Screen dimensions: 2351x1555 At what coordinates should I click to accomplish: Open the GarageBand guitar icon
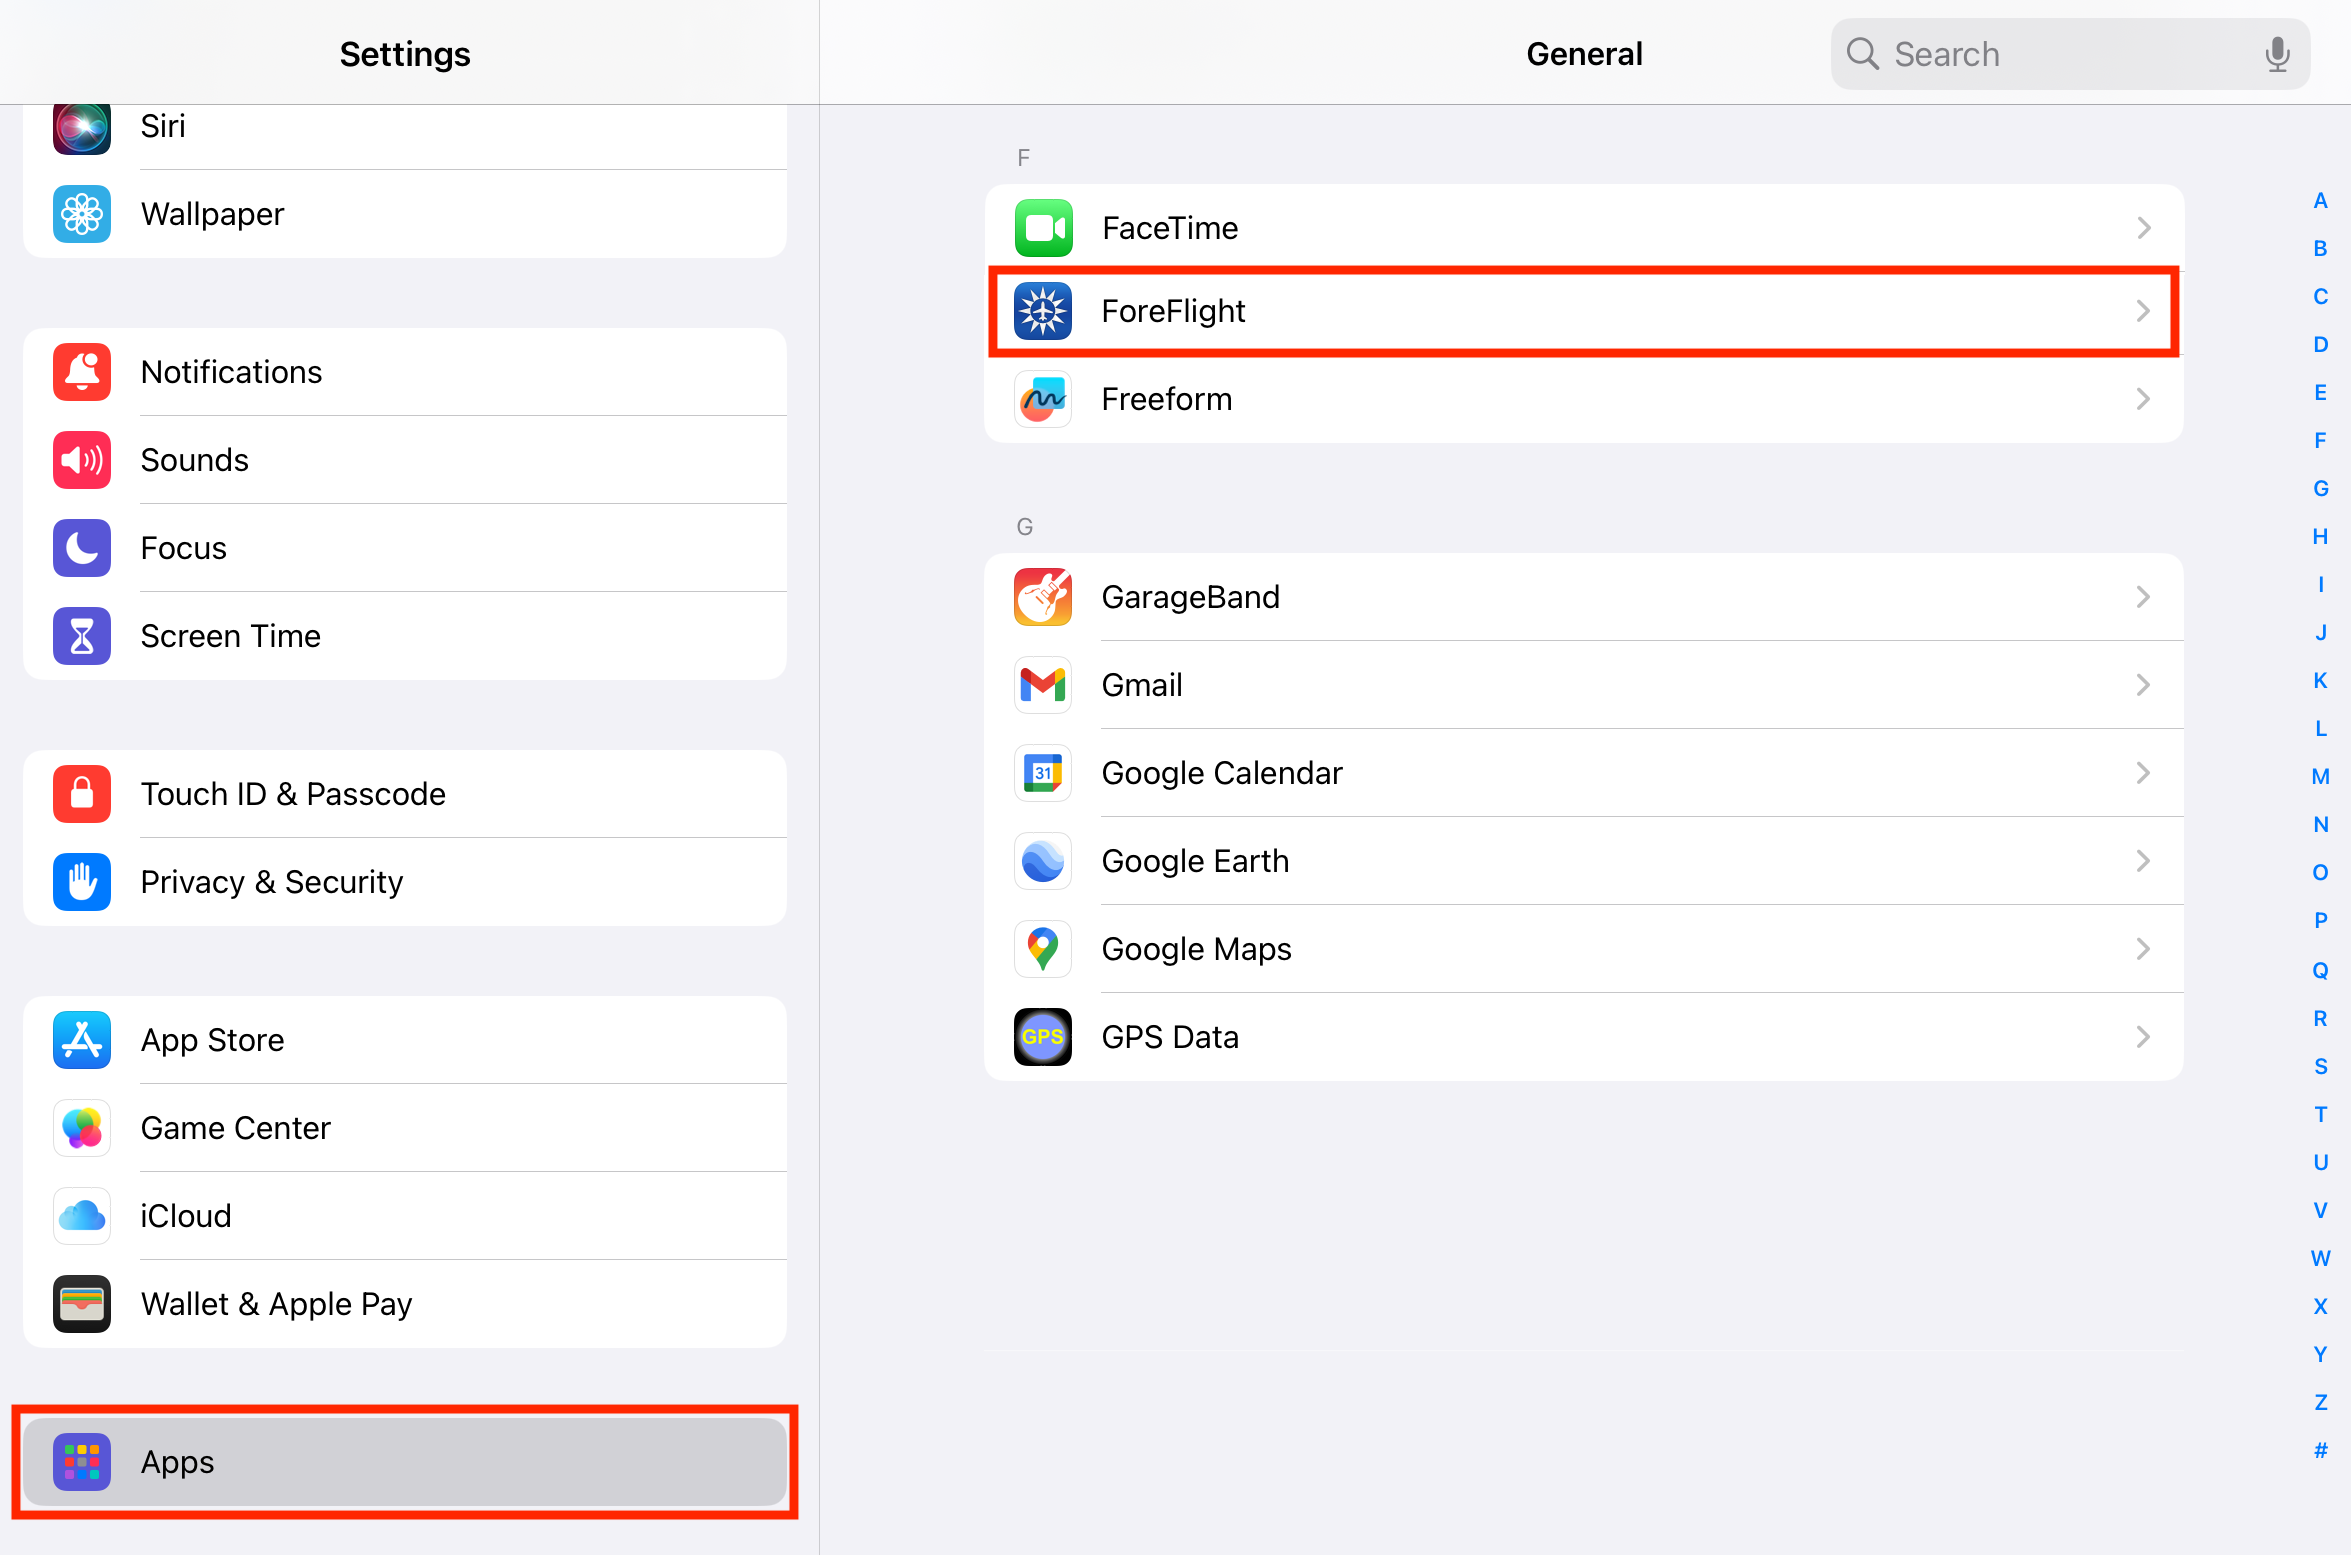(x=1043, y=597)
